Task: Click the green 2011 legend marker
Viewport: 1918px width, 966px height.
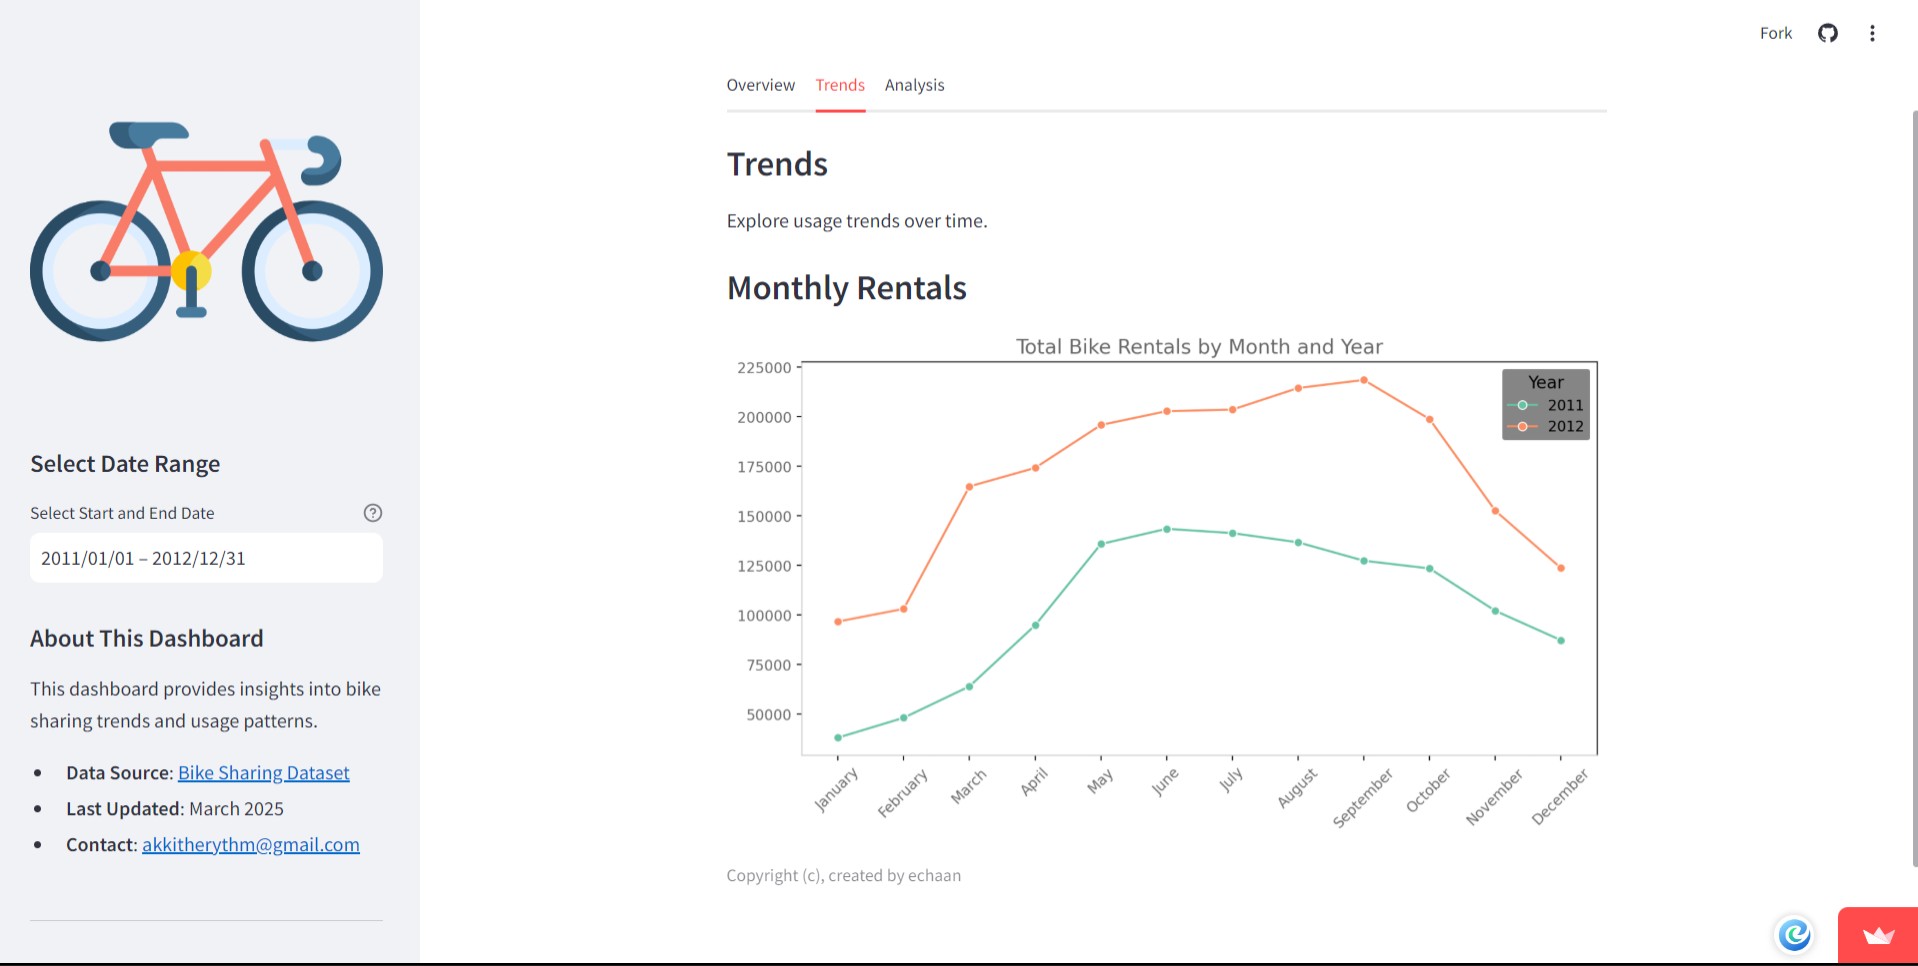Action: click(x=1521, y=404)
